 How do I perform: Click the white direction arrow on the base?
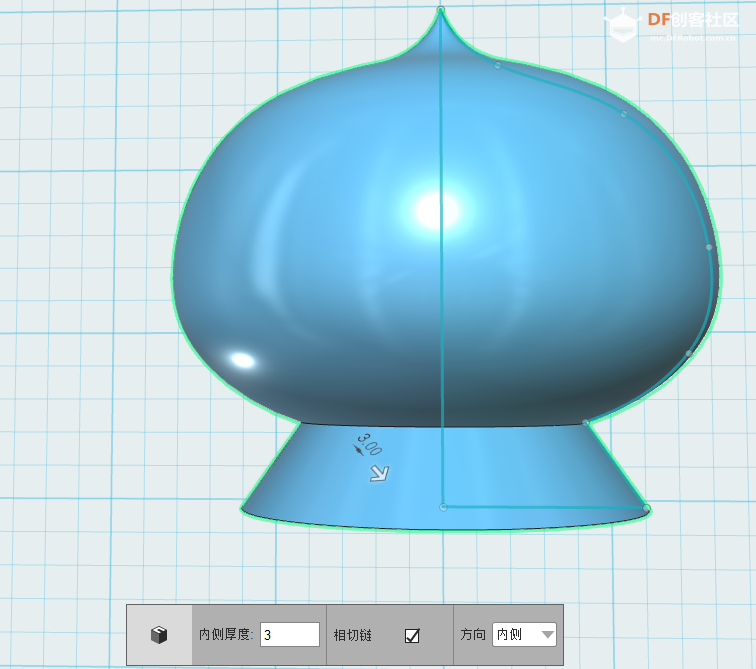(379, 473)
